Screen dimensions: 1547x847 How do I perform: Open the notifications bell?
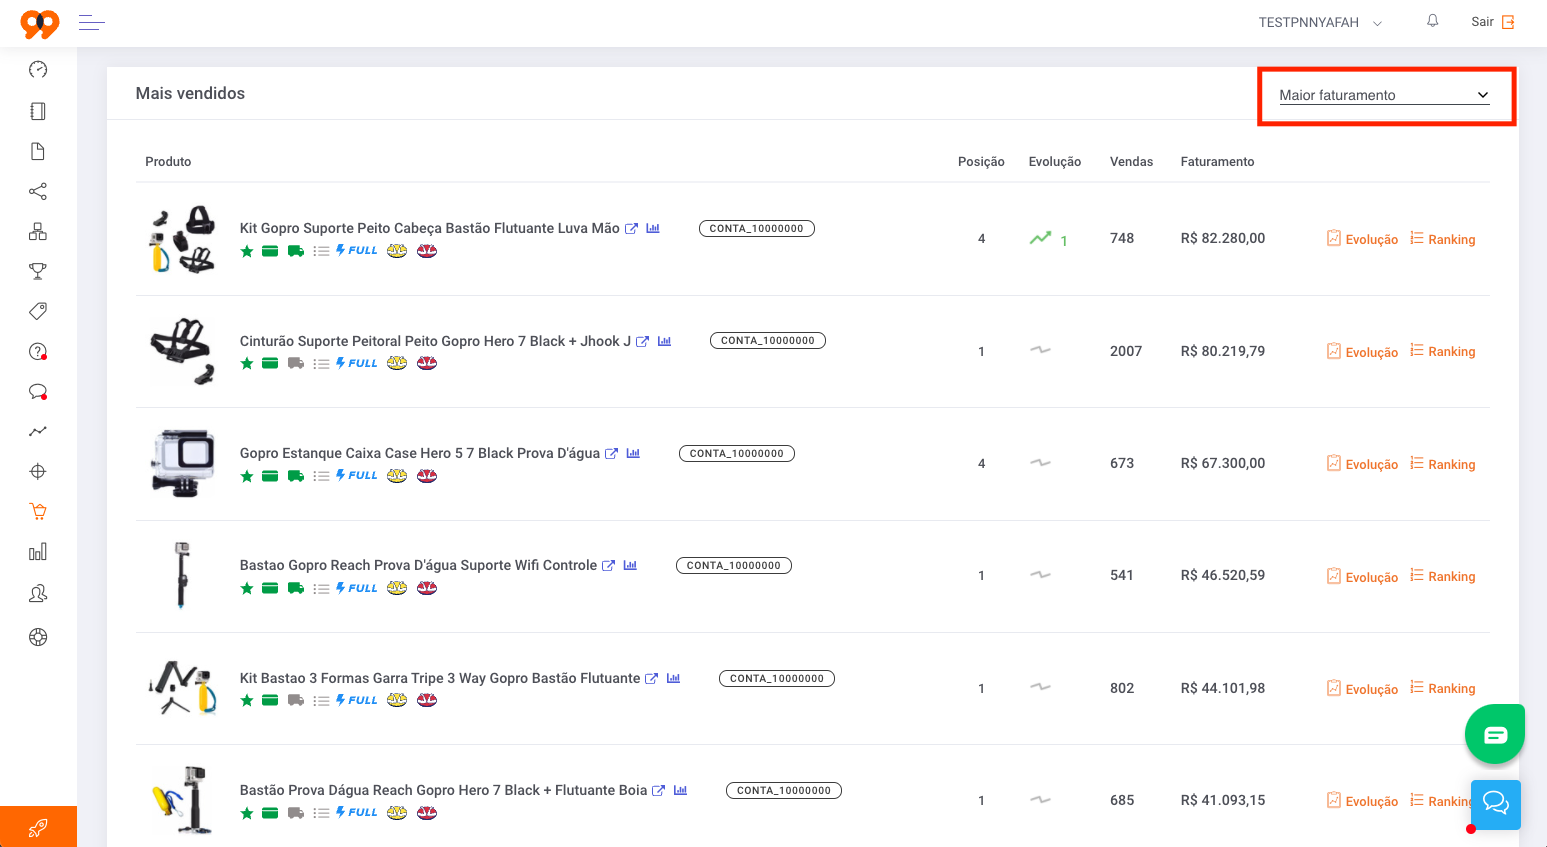pyautogui.click(x=1433, y=21)
